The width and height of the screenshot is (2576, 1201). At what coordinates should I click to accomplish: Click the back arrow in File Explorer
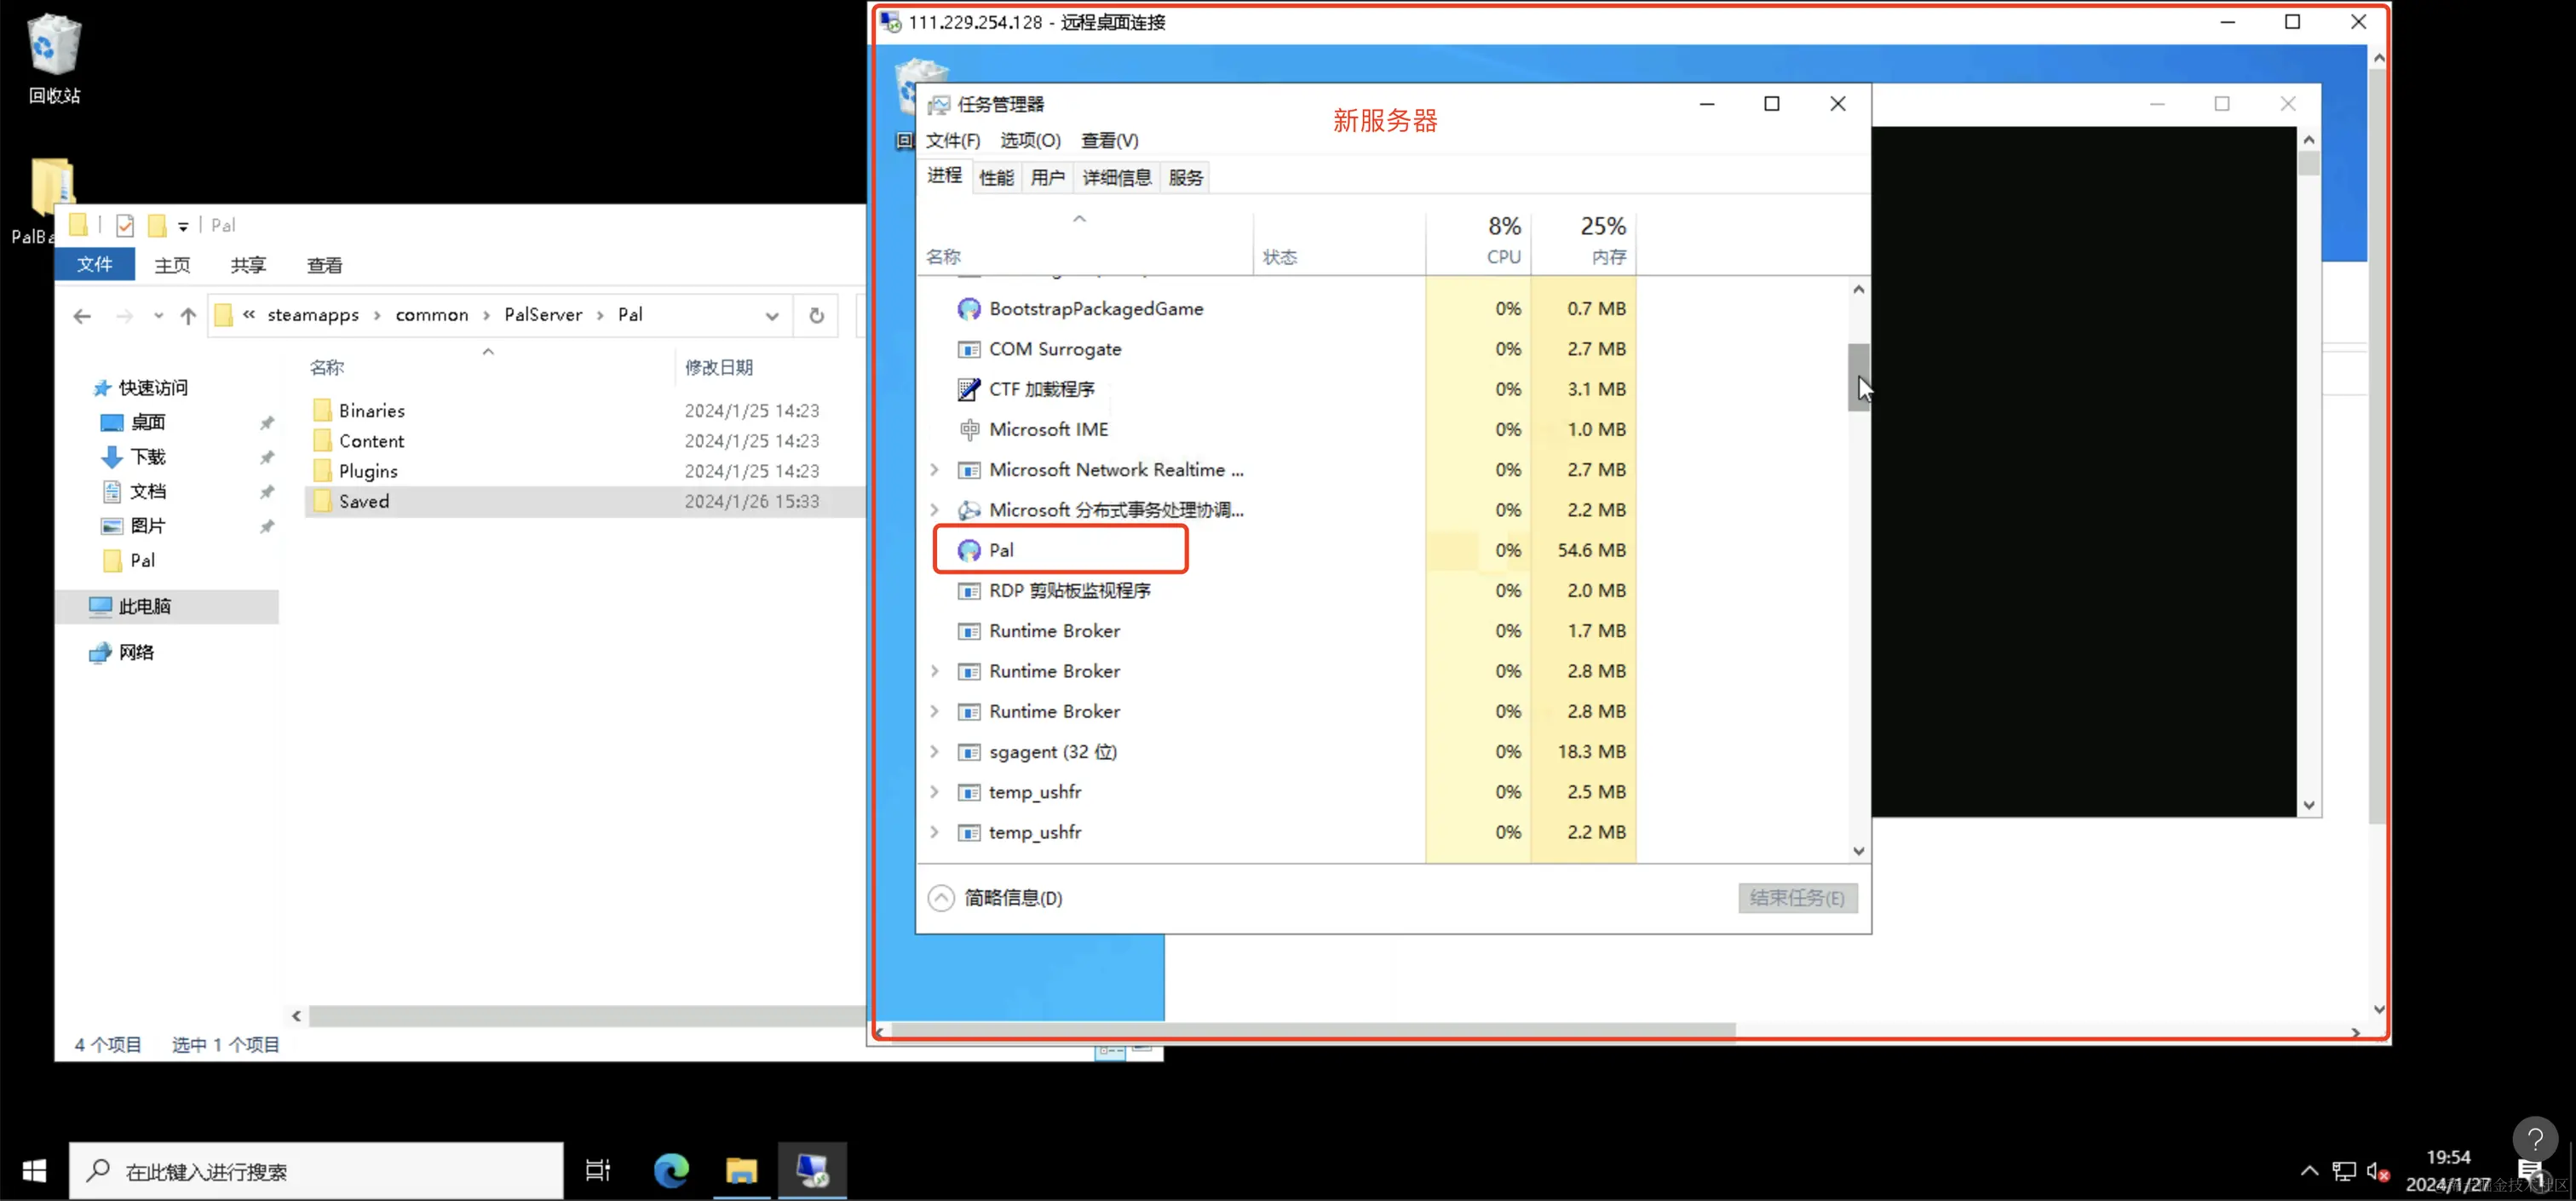pyautogui.click(x=82, y=316)
